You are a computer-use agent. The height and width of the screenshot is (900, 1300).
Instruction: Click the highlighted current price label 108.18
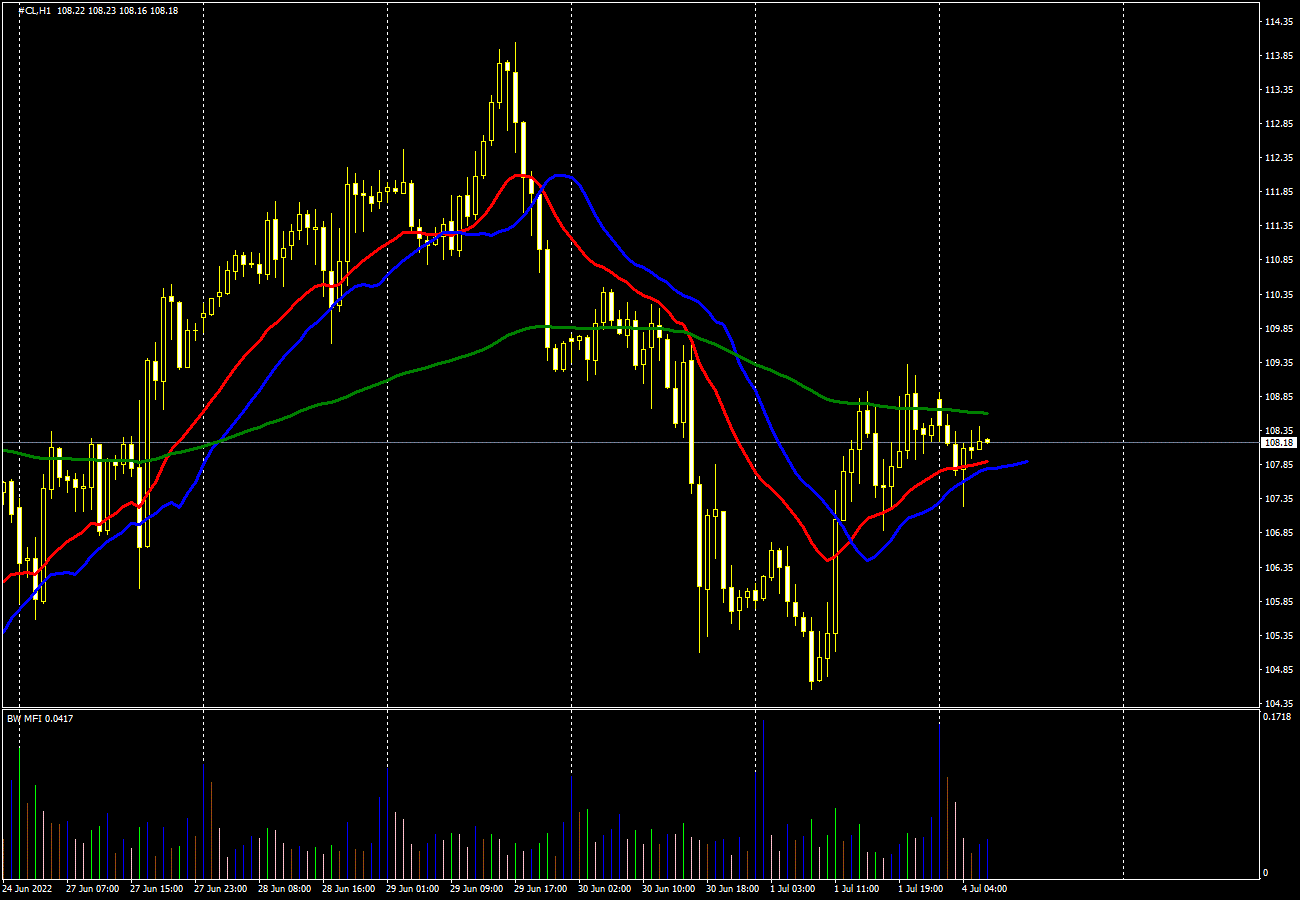pos(1279,442)
